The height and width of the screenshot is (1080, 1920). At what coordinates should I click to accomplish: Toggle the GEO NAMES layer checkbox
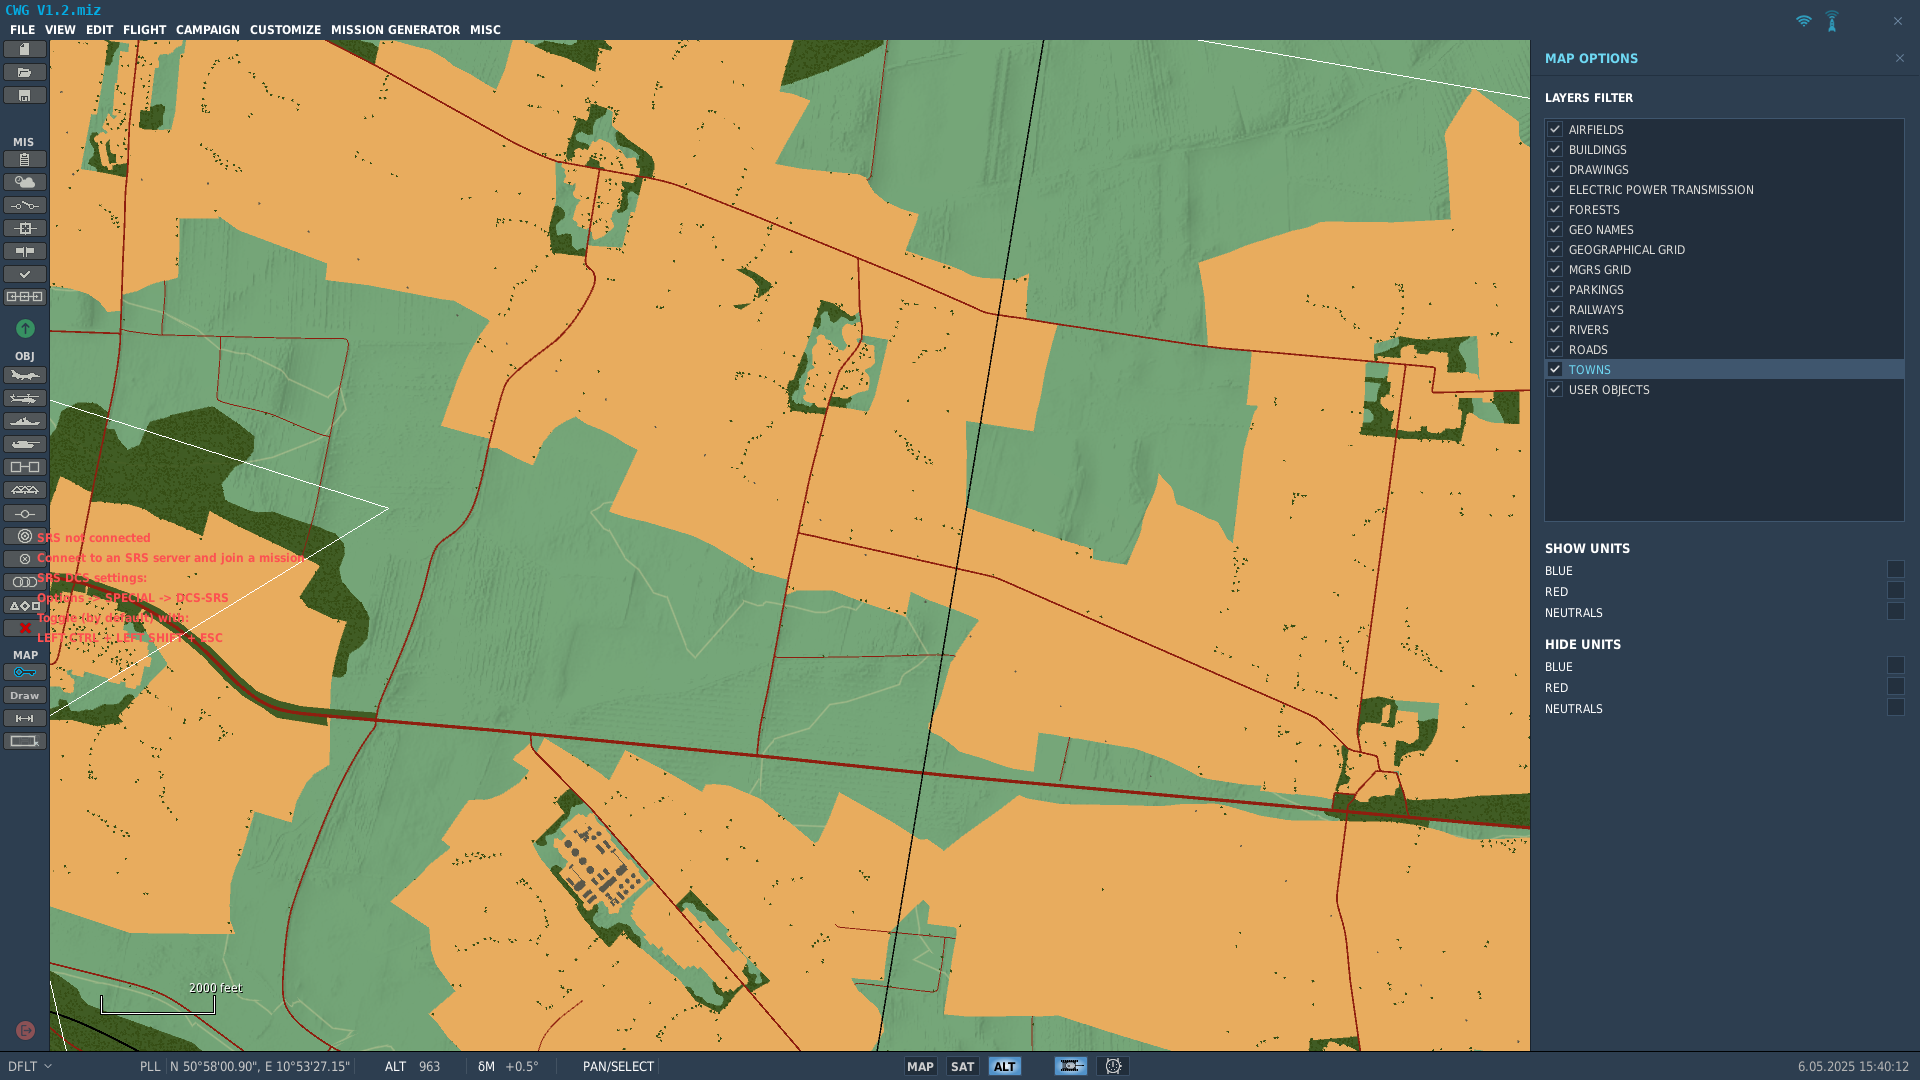[1555, 229]
